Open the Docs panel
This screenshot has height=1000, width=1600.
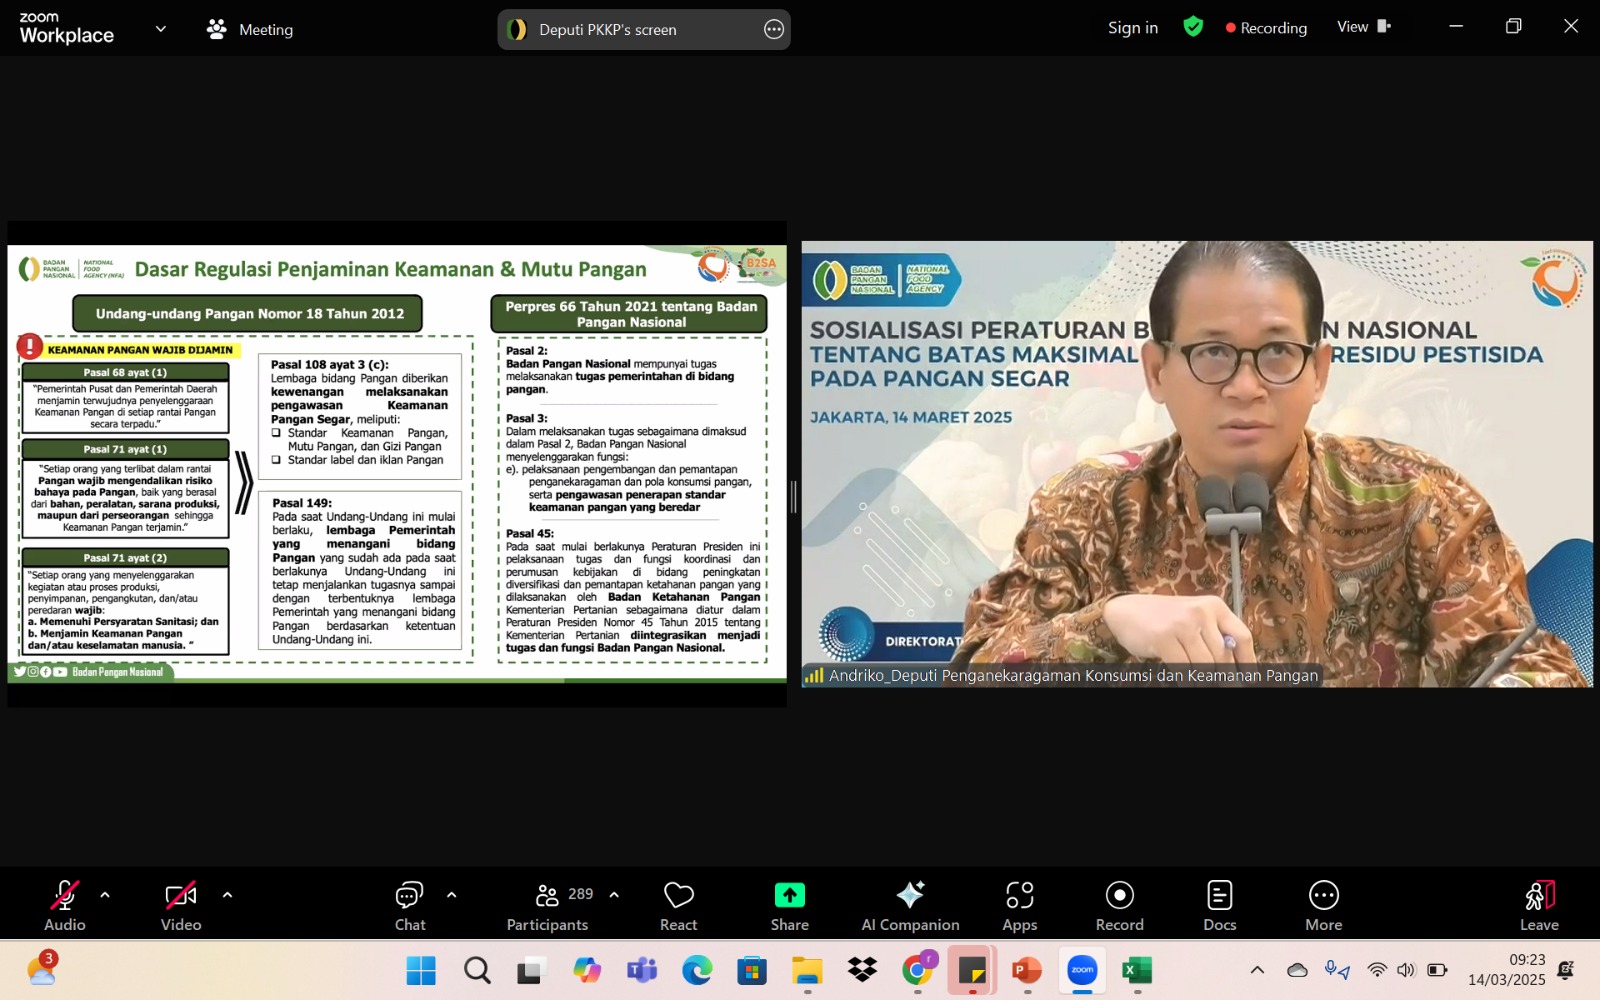1219,906
